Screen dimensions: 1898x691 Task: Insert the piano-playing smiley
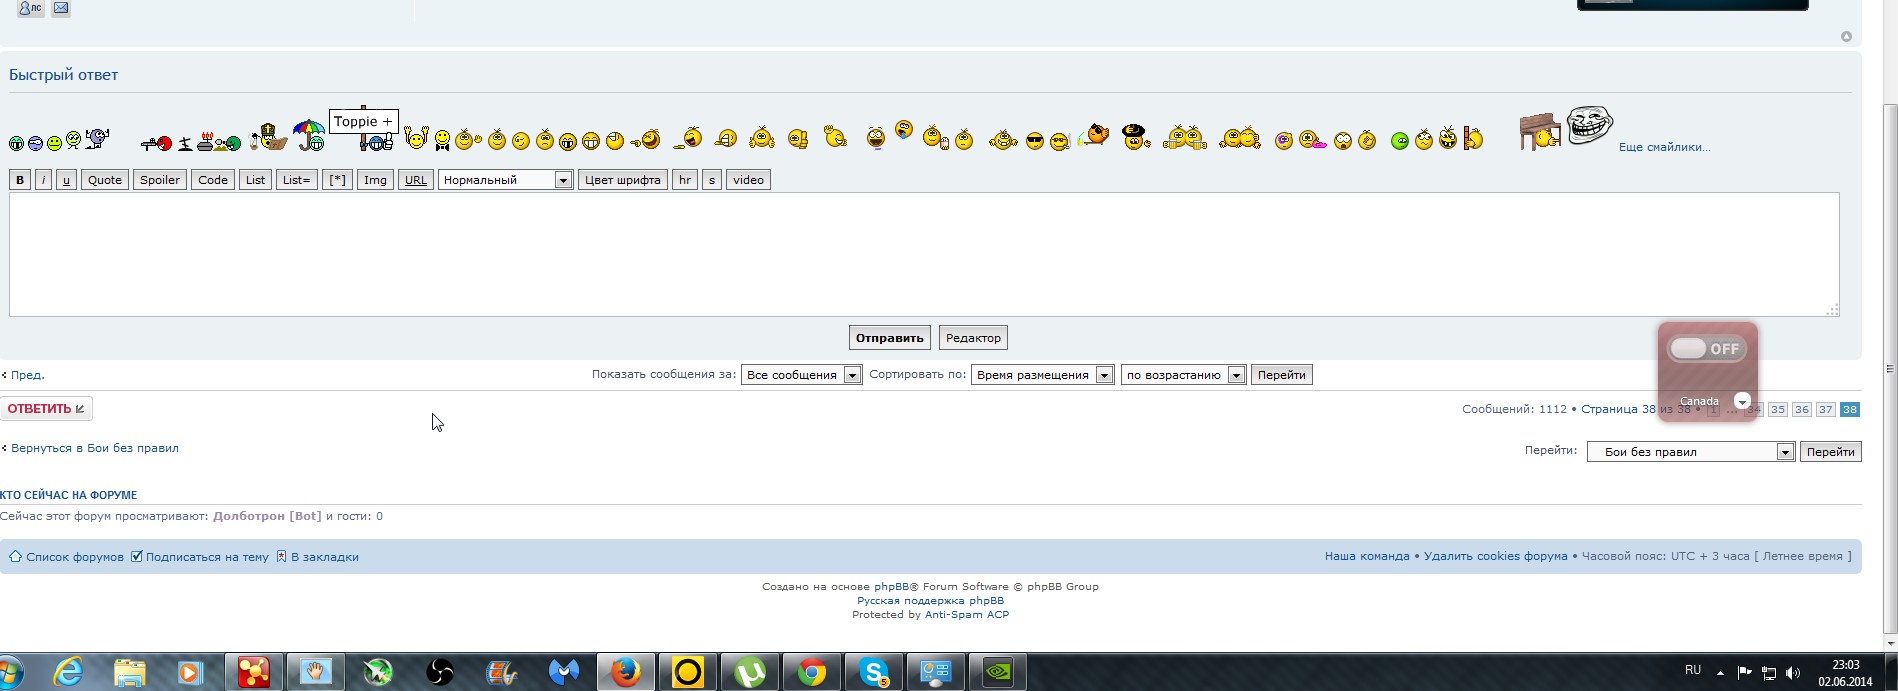[x=1539, y=132]
